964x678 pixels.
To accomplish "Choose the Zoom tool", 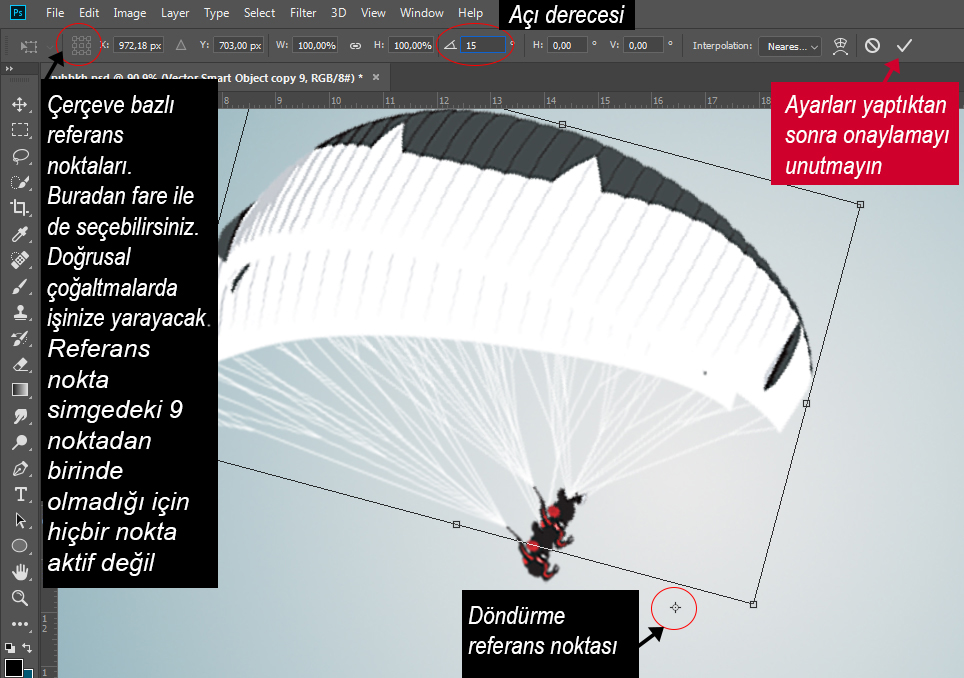I will coord(20,597).
